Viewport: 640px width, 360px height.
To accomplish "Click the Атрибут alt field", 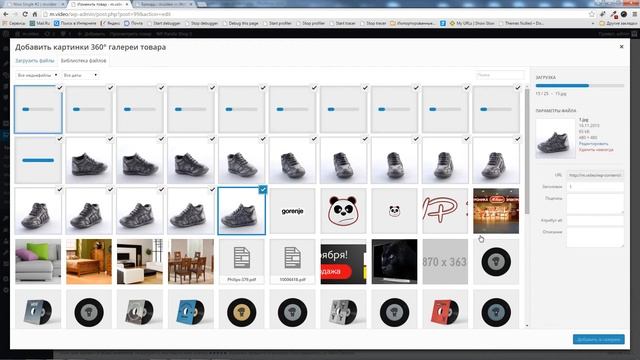I will [595, 220].
